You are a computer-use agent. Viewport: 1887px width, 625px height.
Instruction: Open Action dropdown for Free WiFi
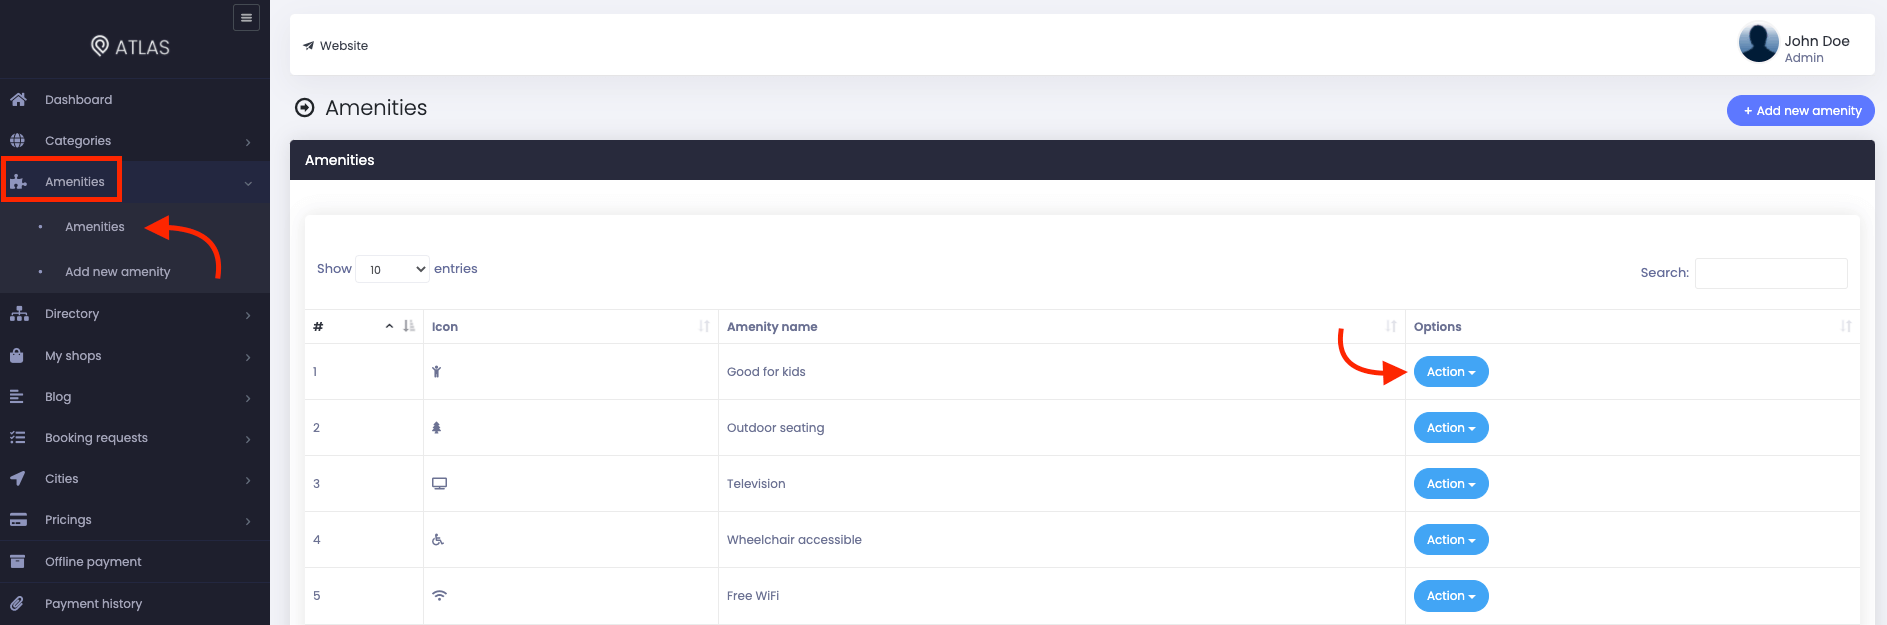(1451, 596)
